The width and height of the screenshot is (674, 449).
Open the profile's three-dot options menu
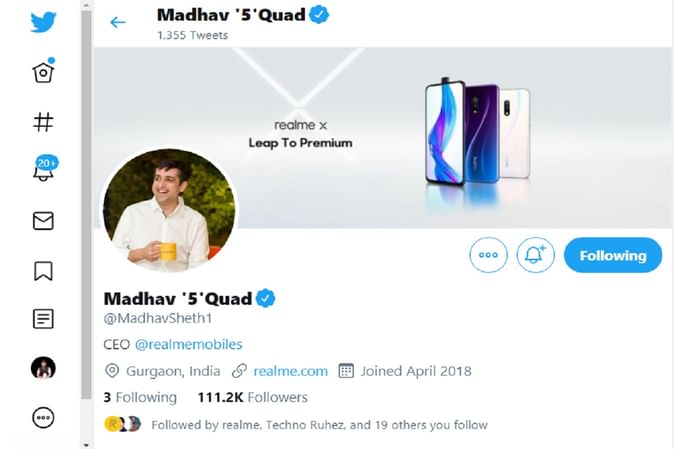coord(488,255)
